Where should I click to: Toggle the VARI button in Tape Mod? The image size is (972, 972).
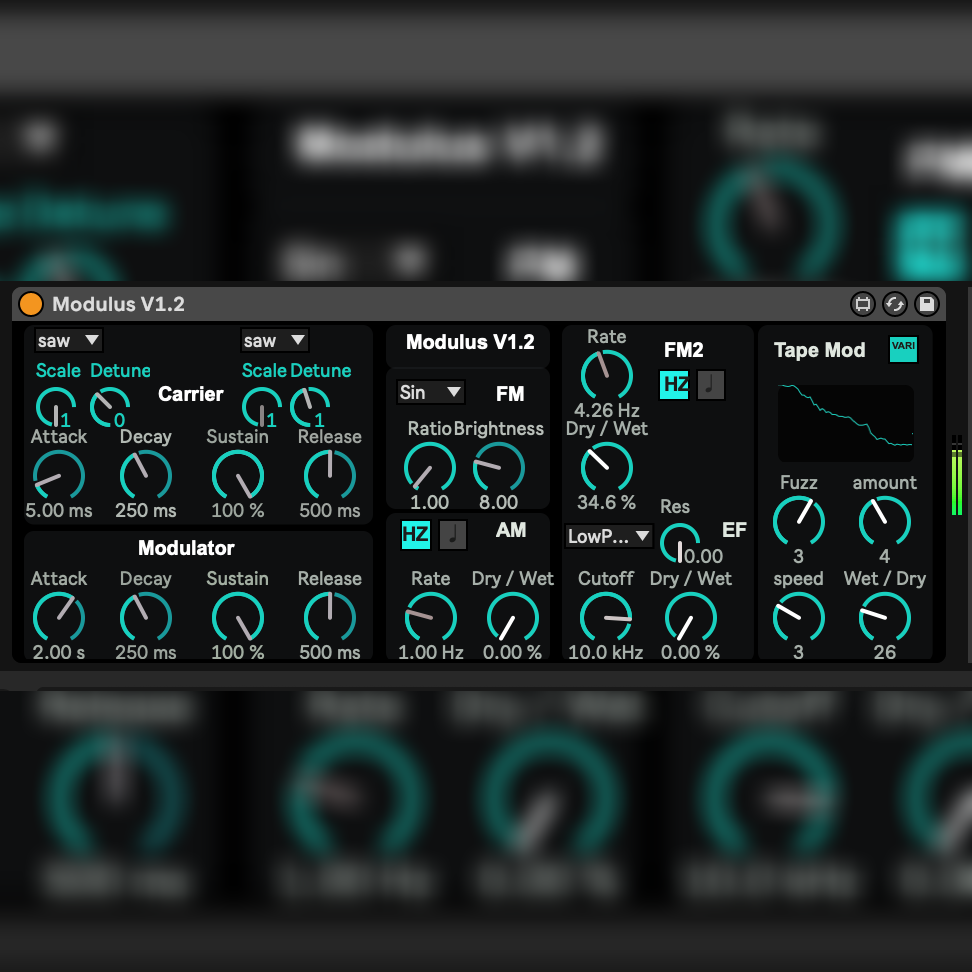click(903, 348)
